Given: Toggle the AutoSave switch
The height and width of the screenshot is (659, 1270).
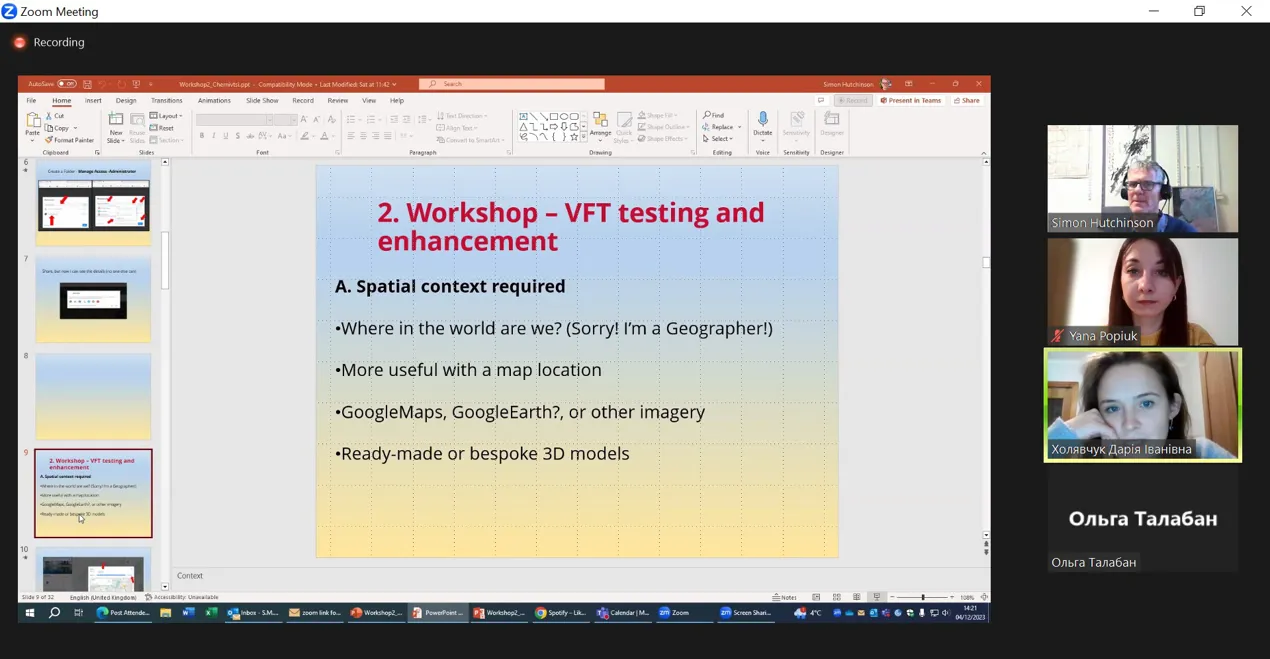Looking at the screenshot, I should pyautogui.click(x=66, y=84).
